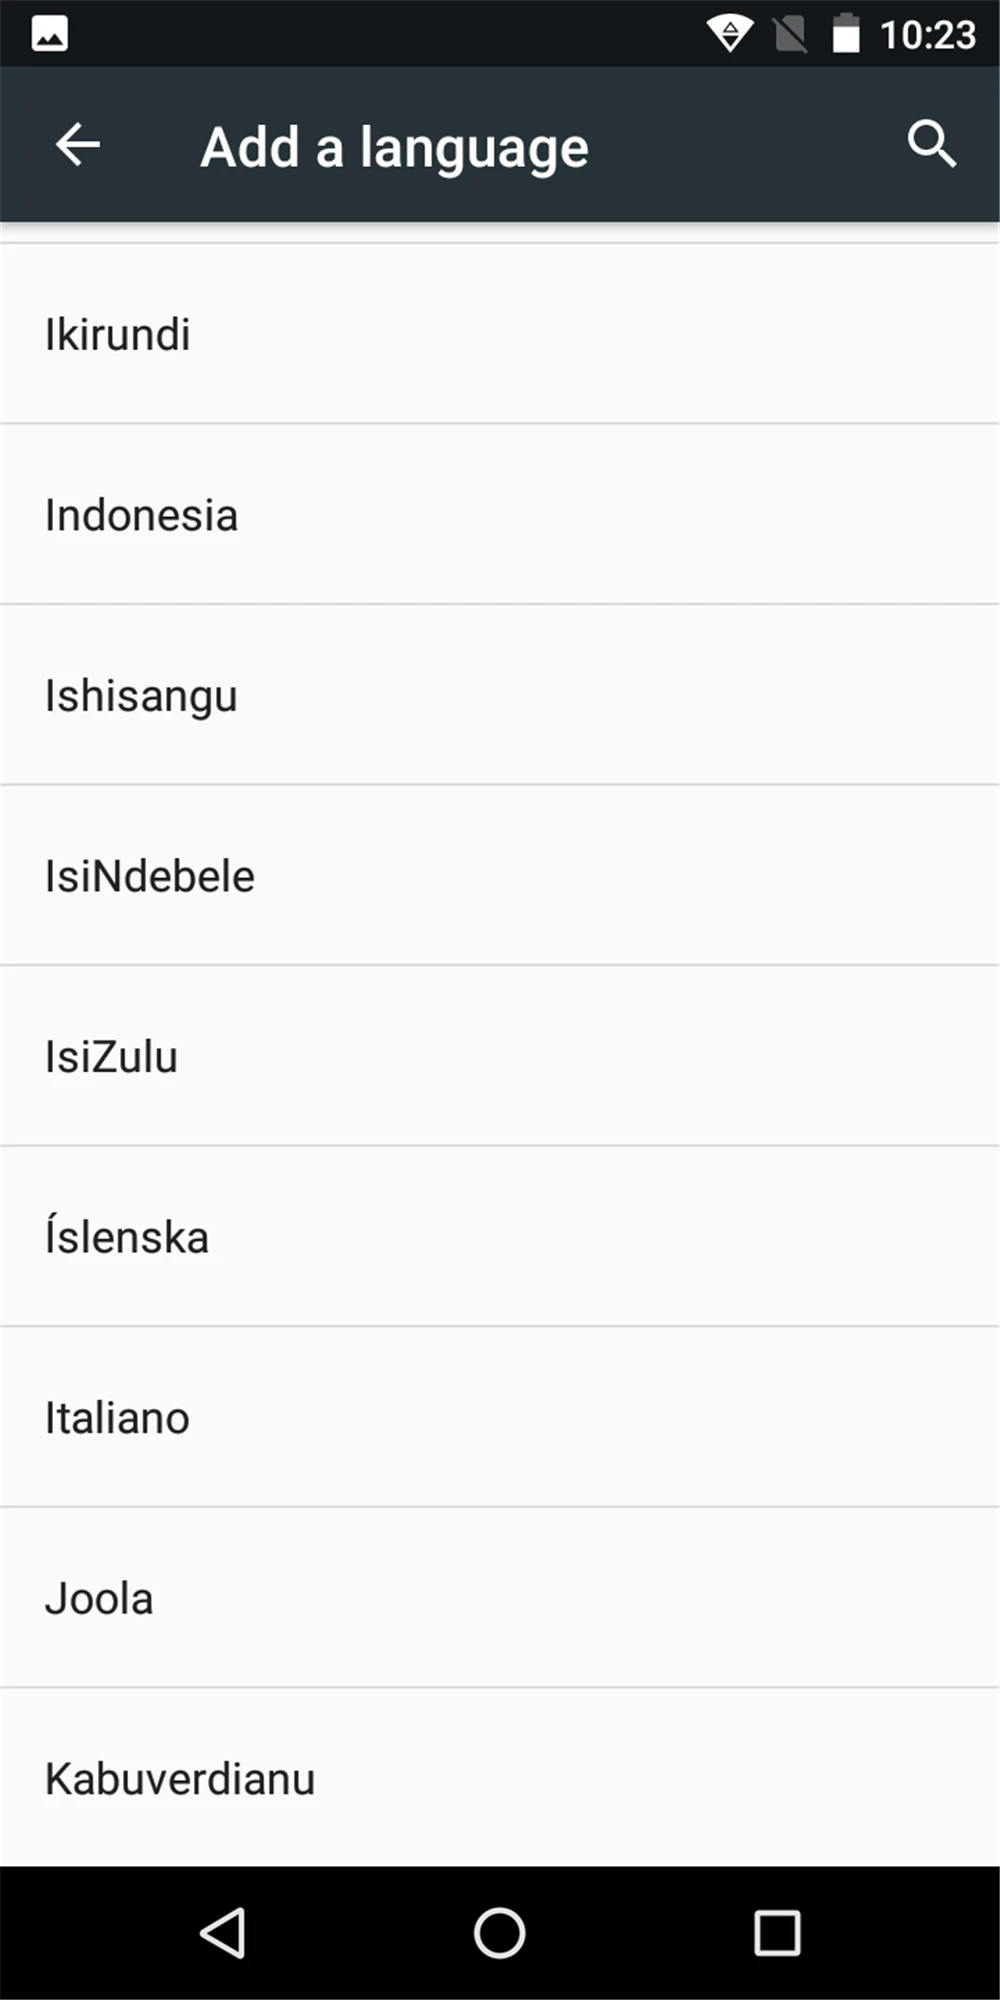
Task: Add Joola as a language
Action: pos(500,1598)
